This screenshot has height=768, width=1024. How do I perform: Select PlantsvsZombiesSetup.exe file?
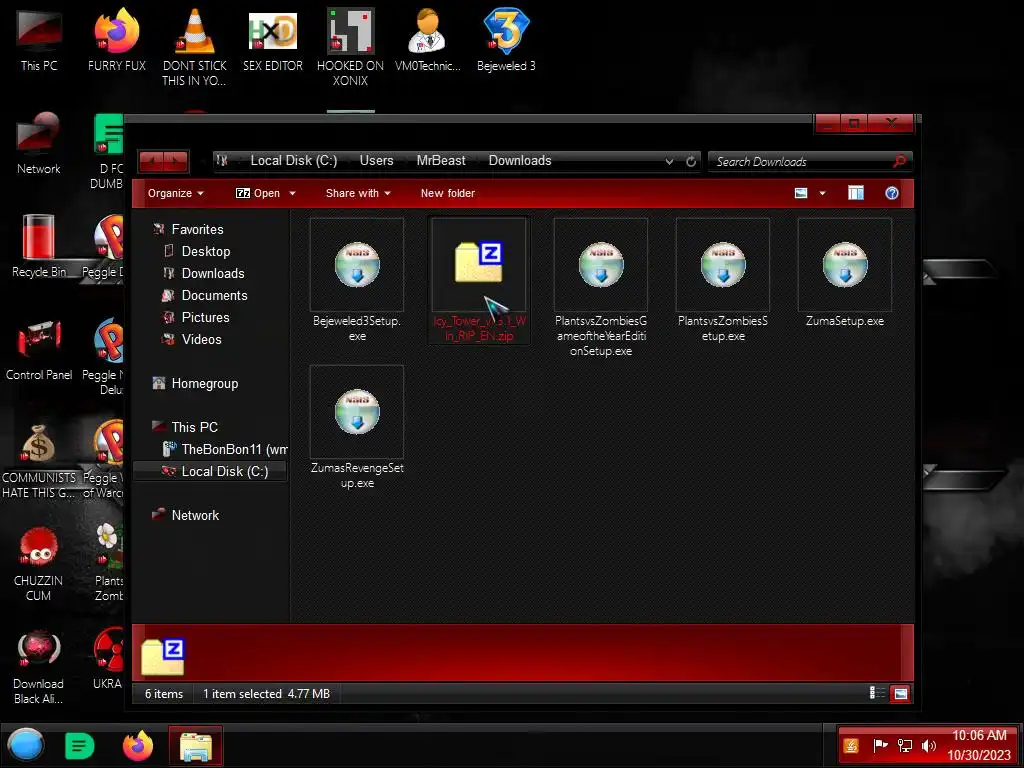point(723,281)
